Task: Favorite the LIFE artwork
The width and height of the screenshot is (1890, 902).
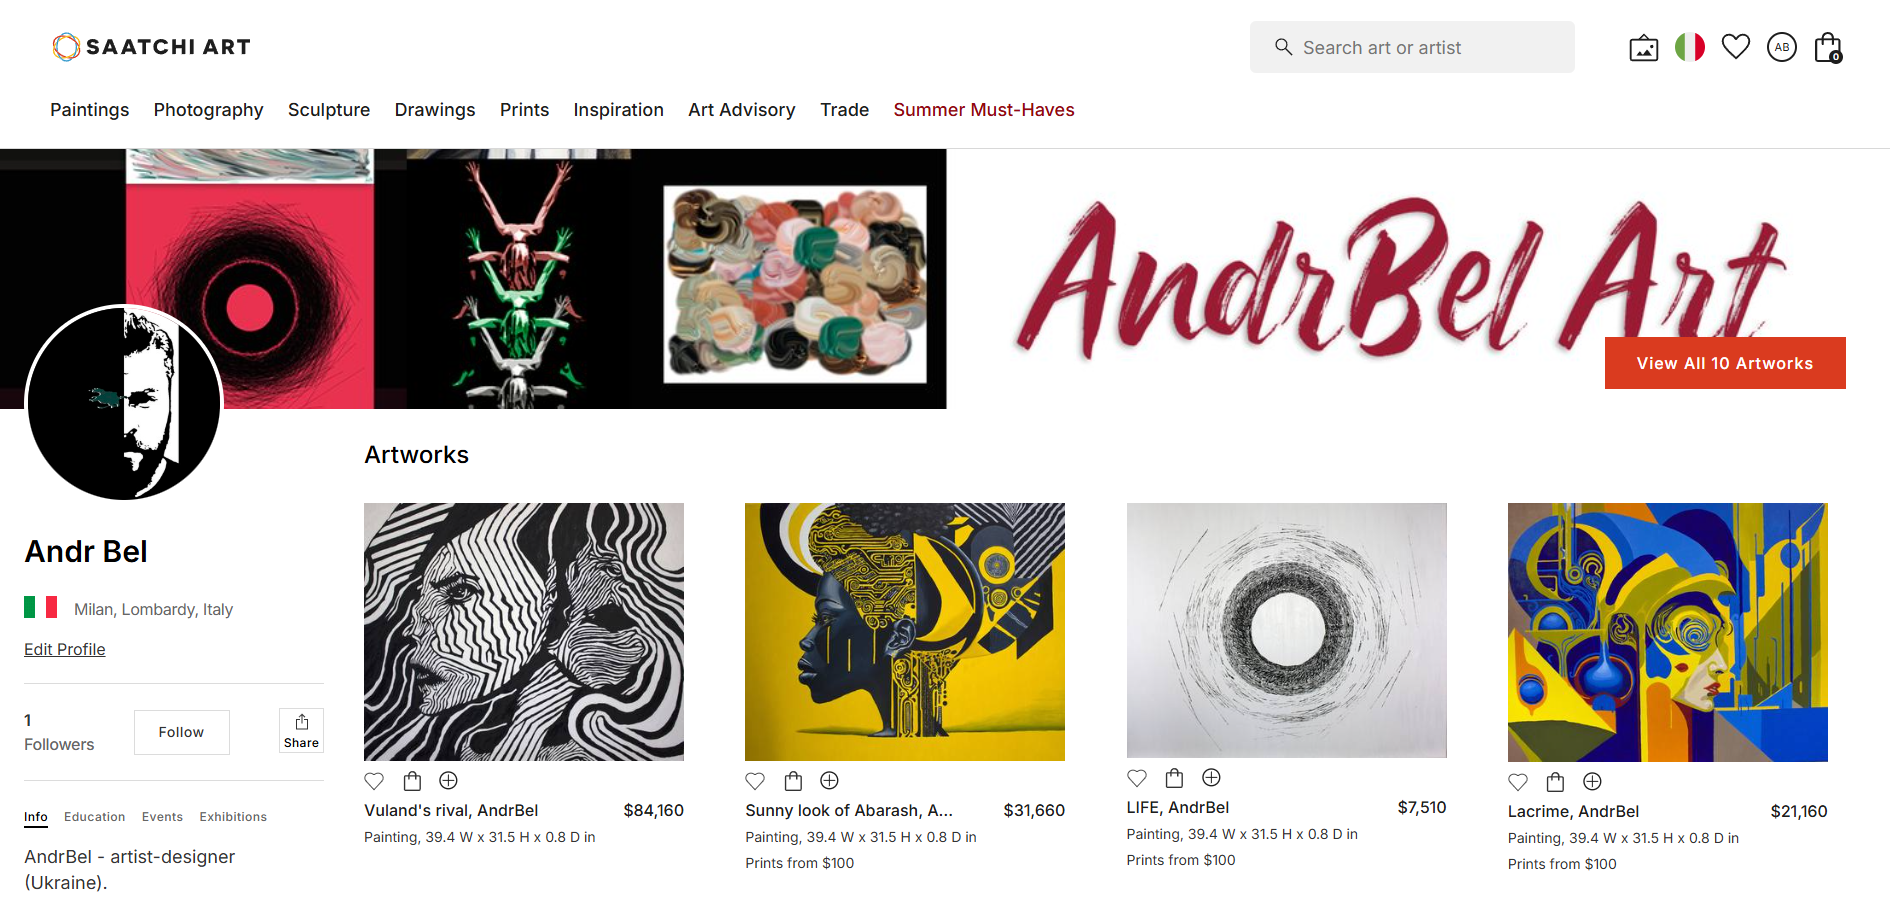Action: coord(1137,778)
